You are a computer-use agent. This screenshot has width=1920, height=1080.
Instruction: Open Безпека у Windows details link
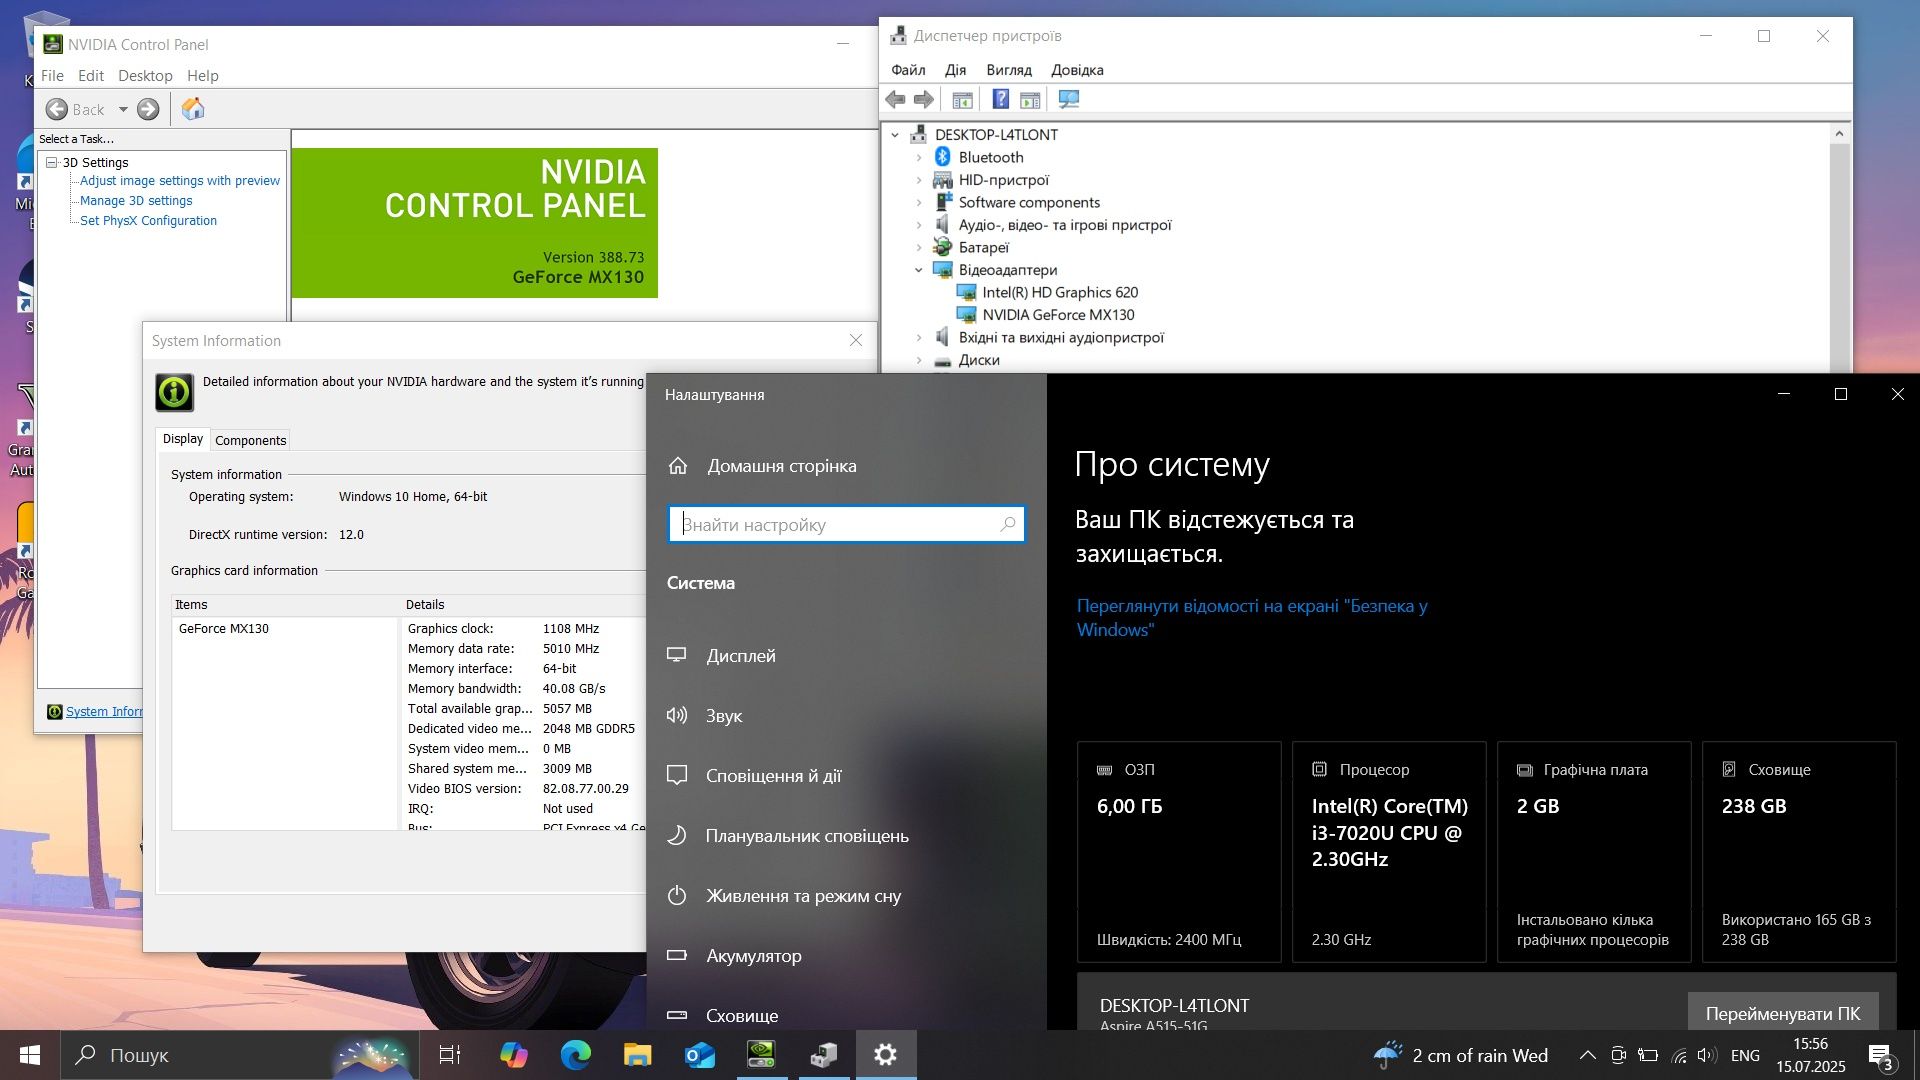pyautogui.click(x=1252, y=618)
